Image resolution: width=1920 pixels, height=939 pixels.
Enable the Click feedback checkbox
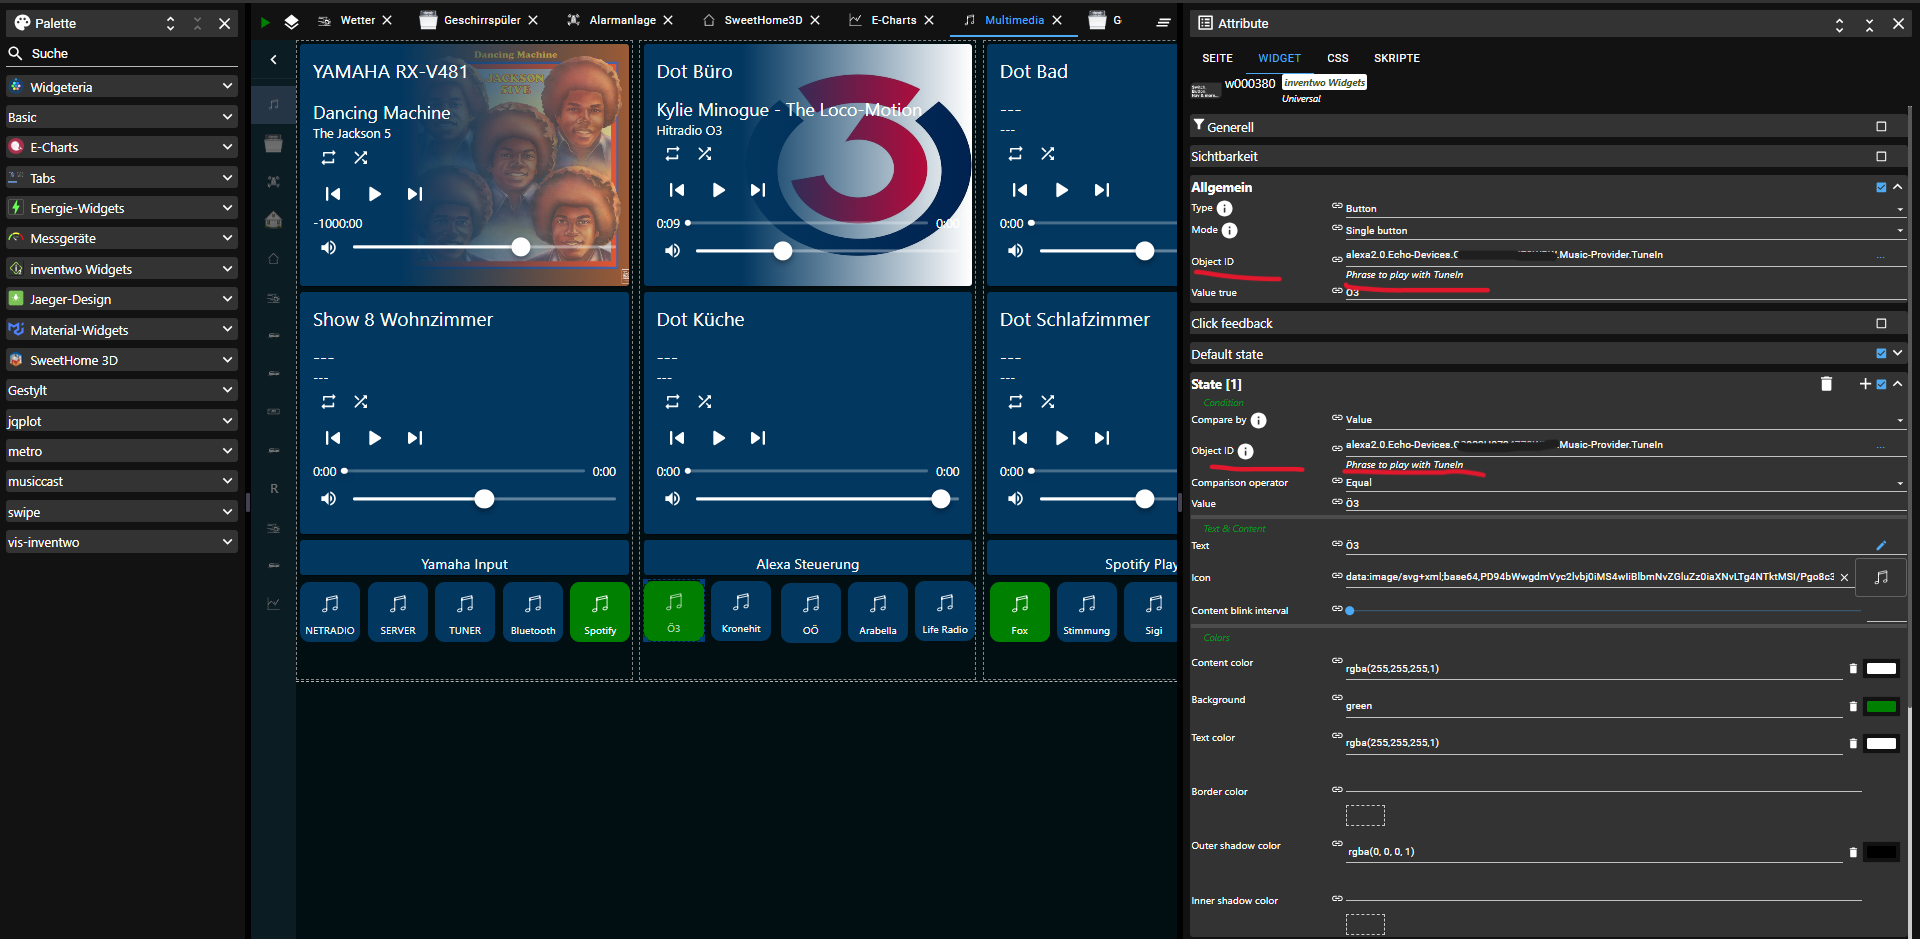(x=1881, y=324)
